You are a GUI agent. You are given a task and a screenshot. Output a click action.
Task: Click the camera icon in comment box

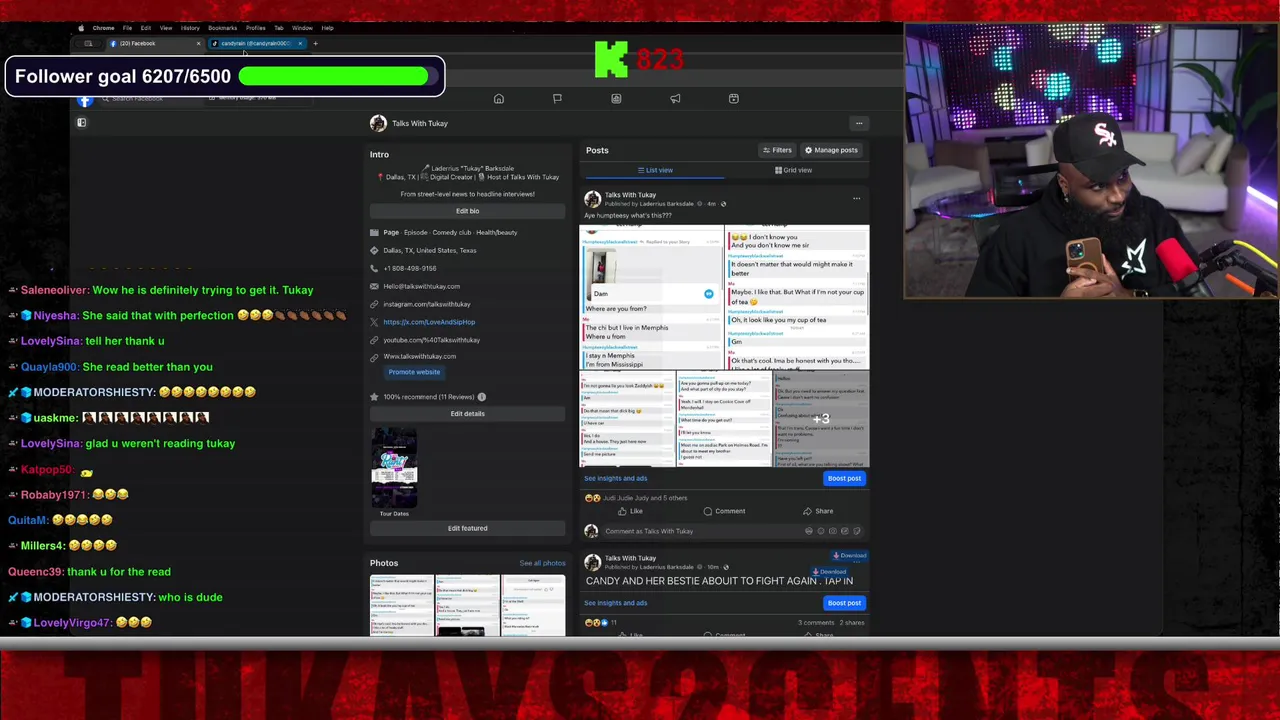point(833,531)
